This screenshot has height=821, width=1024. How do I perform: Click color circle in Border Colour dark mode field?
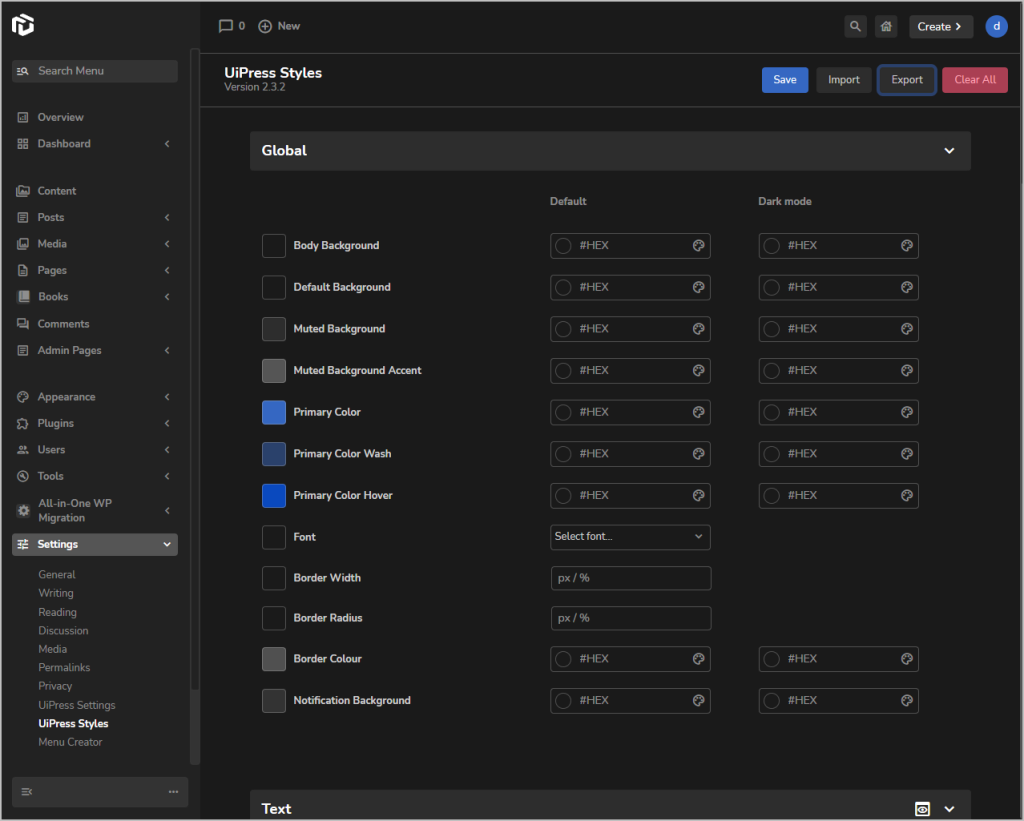(x=771, y=659)
